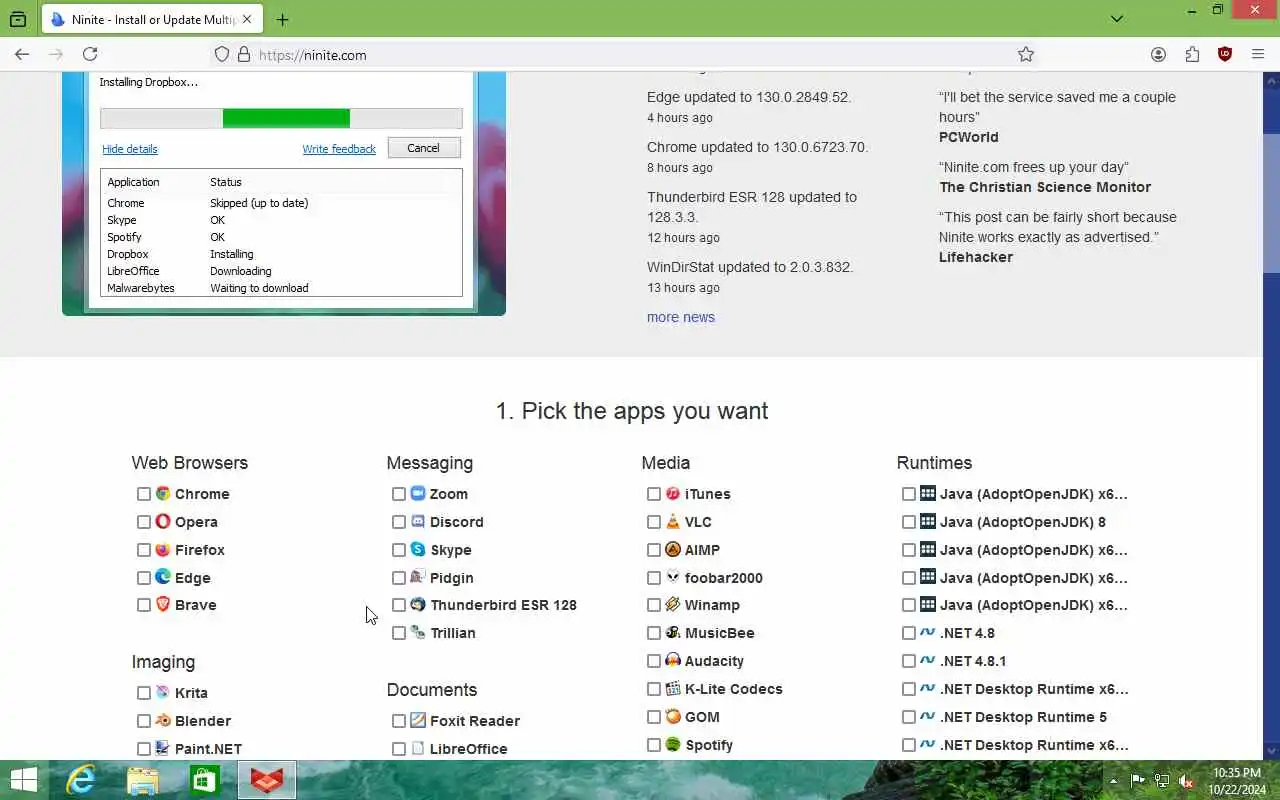Click Hide details link in installer image
The image size is (1280, 800).
(130, 149)
